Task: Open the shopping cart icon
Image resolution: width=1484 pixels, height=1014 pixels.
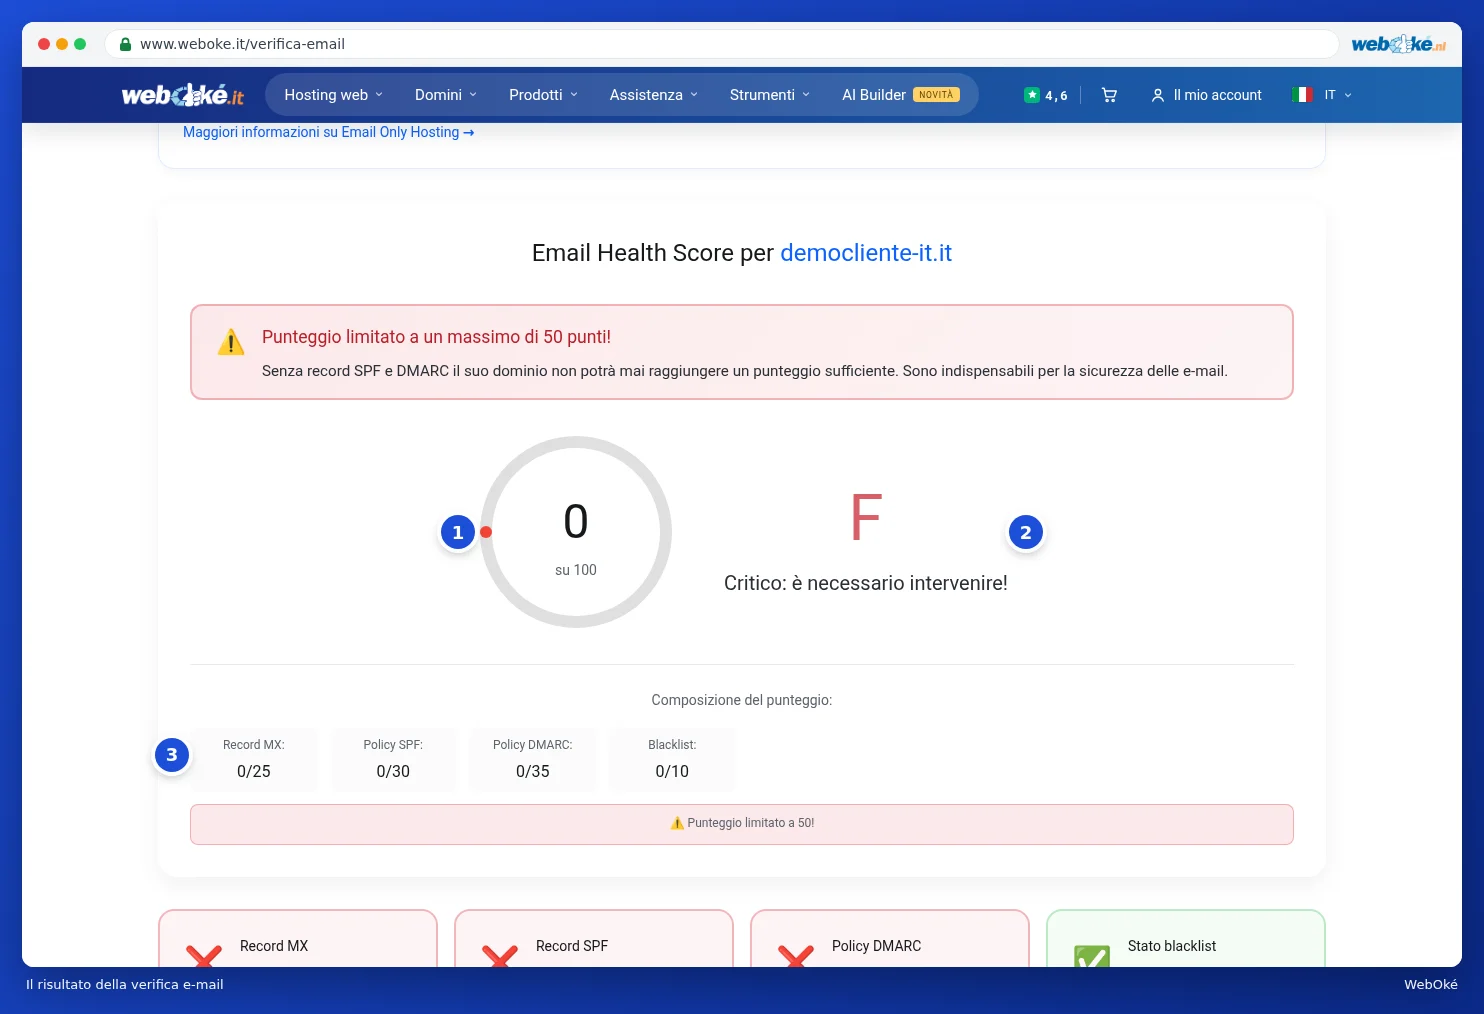Action: pos(1109,95)
